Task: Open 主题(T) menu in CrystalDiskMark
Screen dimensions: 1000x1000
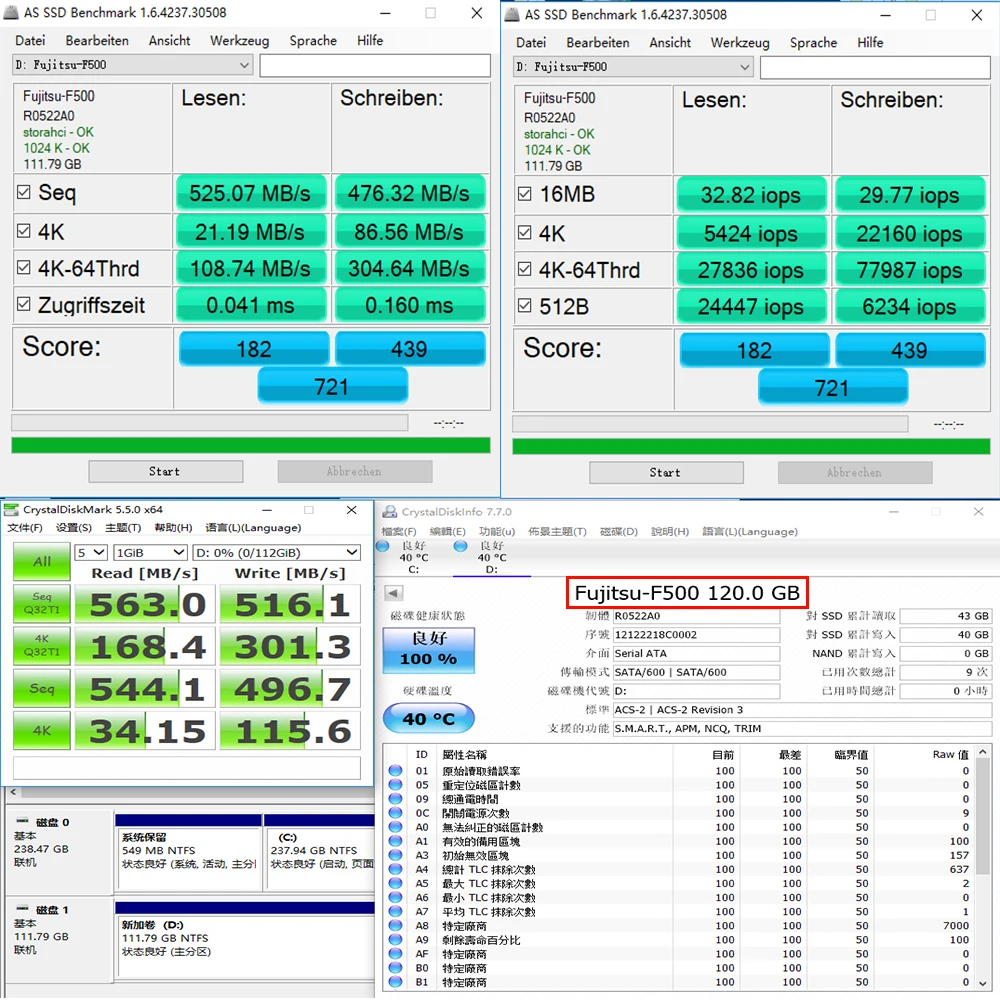Action: pos(123,528)
